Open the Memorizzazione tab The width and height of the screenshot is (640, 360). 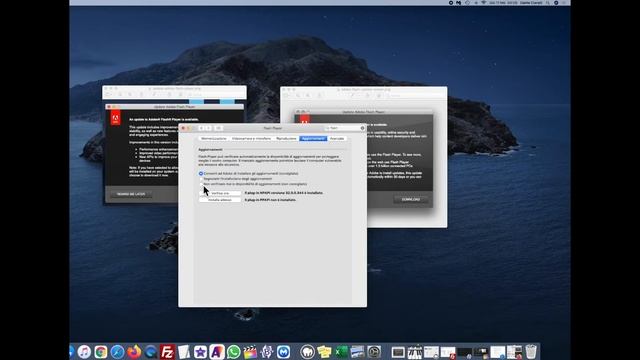click(x=214, y=139)
